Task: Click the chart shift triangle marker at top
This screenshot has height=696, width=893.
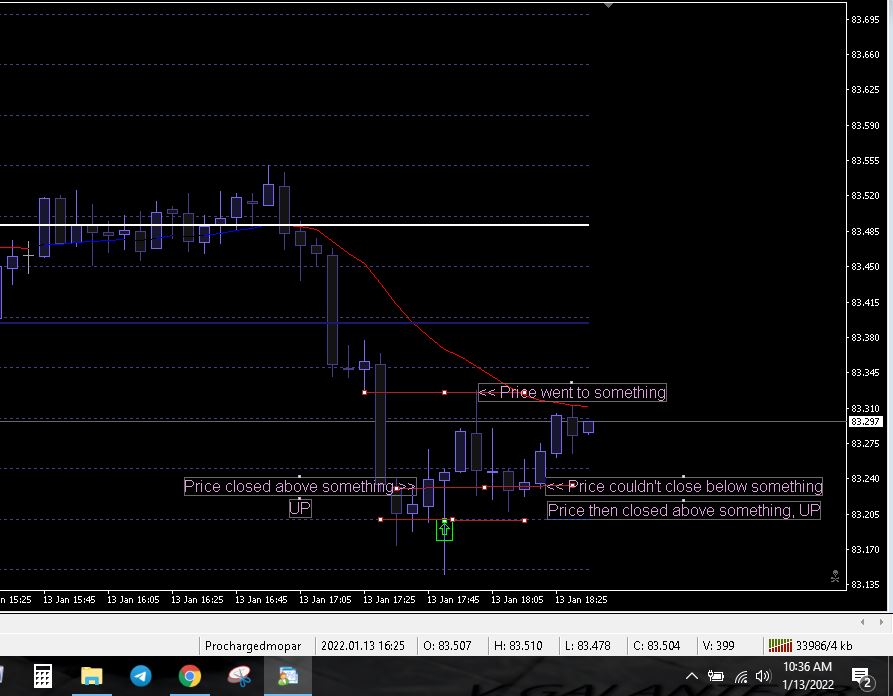Action: pyautogui.click(x=608, y=5)
